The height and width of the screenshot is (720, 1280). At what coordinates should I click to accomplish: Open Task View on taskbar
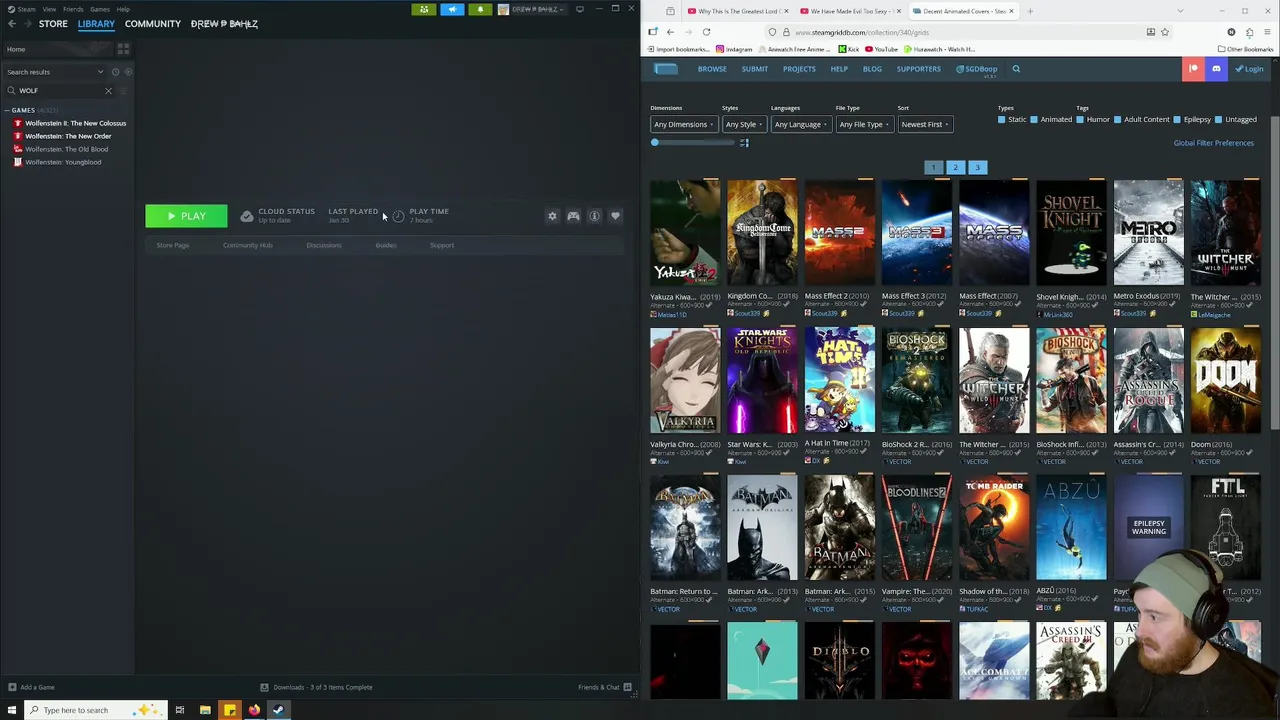pyautogui.click(x=180, y=710)
